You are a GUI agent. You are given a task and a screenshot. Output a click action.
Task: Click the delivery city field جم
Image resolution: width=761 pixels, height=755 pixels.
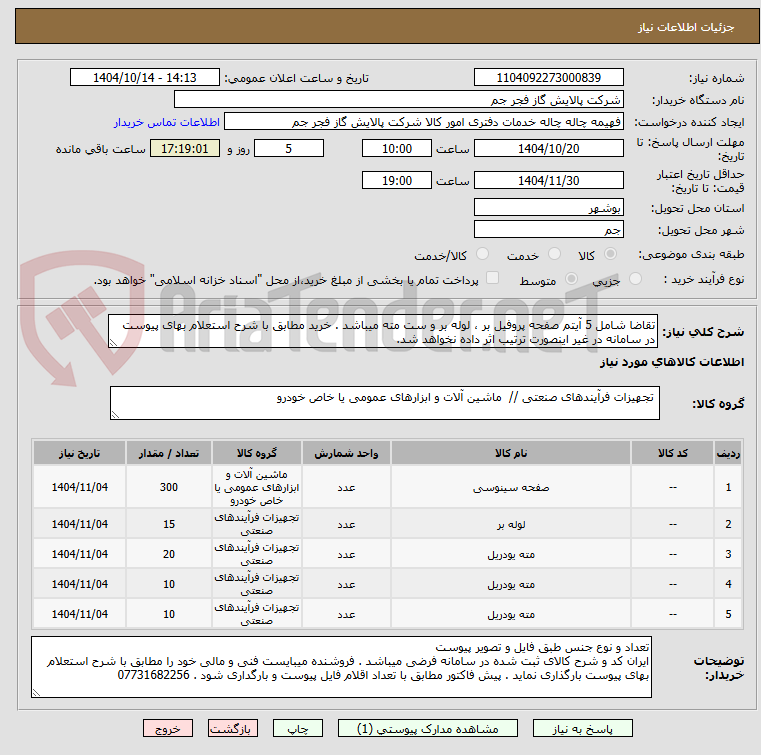click(x=548, y=230)
